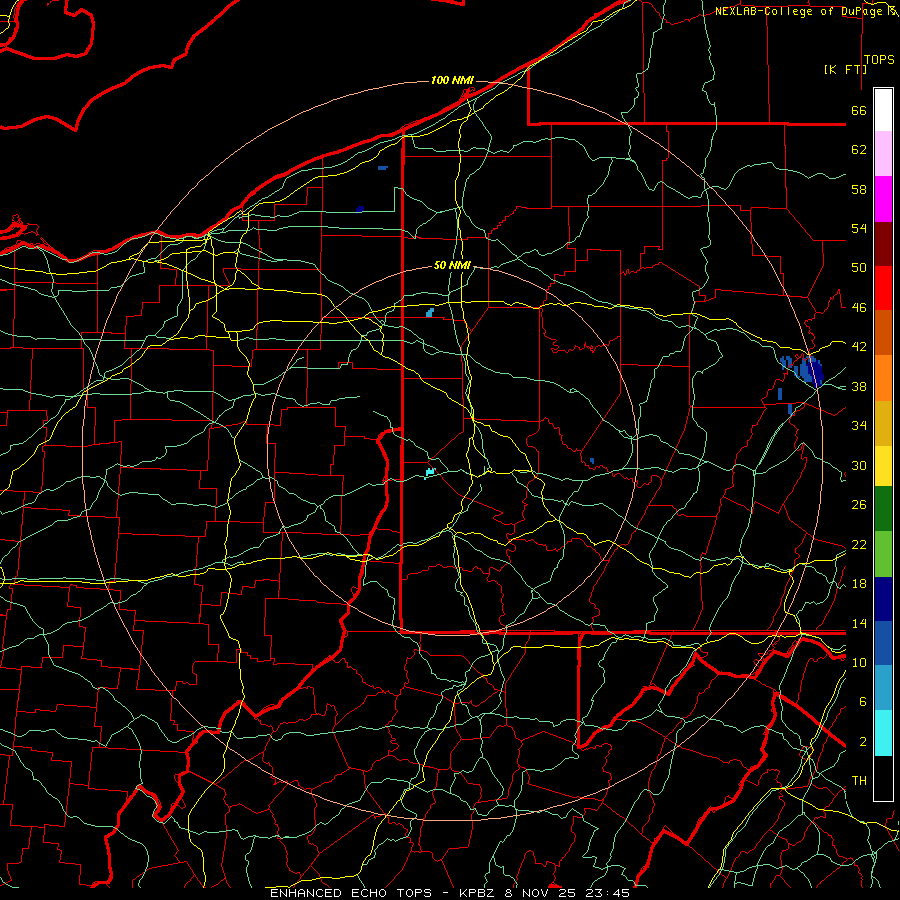Click the 58 scale value

[859, 189]
